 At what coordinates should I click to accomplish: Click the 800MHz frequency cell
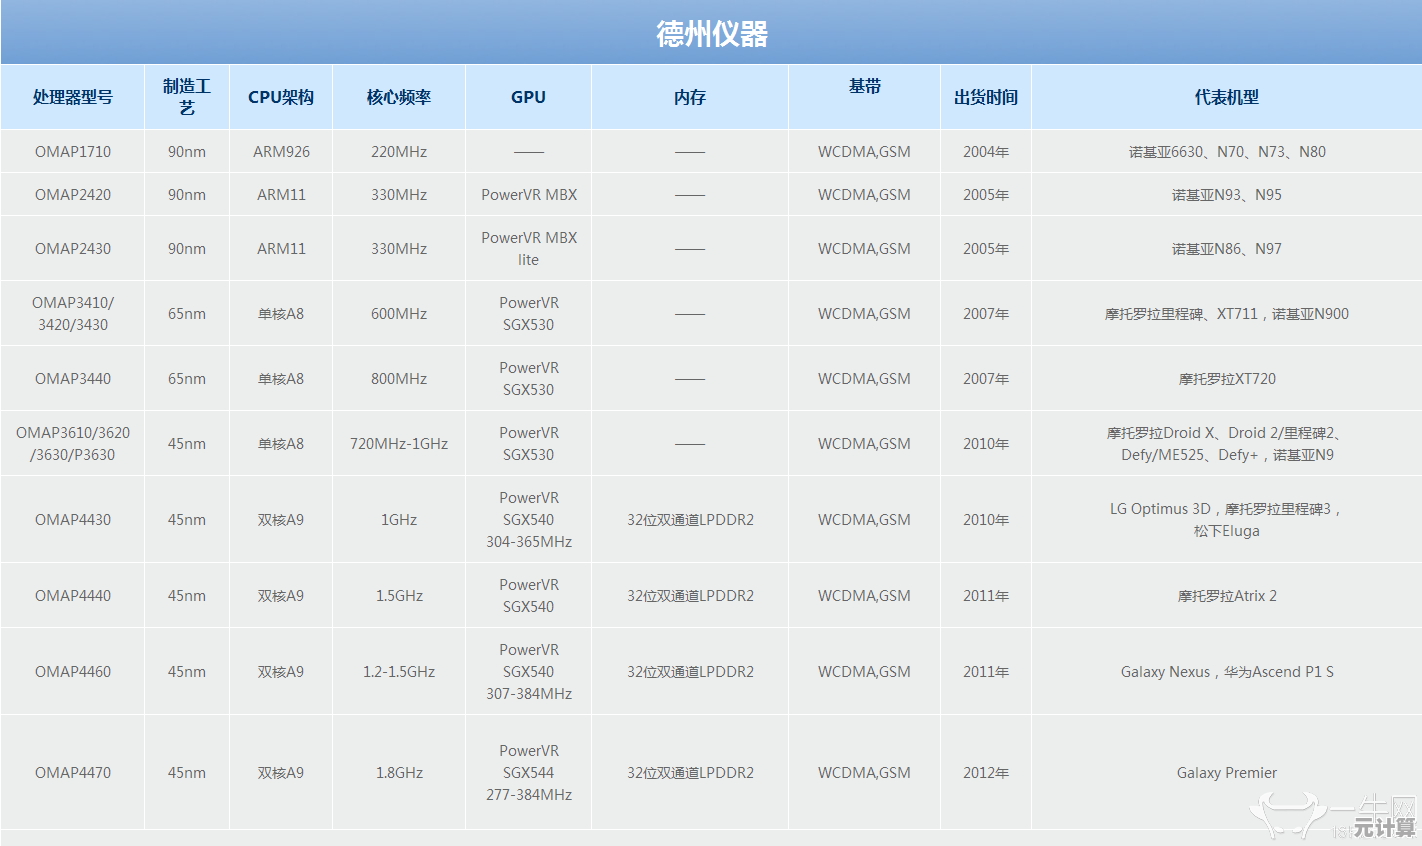(399, 379)
